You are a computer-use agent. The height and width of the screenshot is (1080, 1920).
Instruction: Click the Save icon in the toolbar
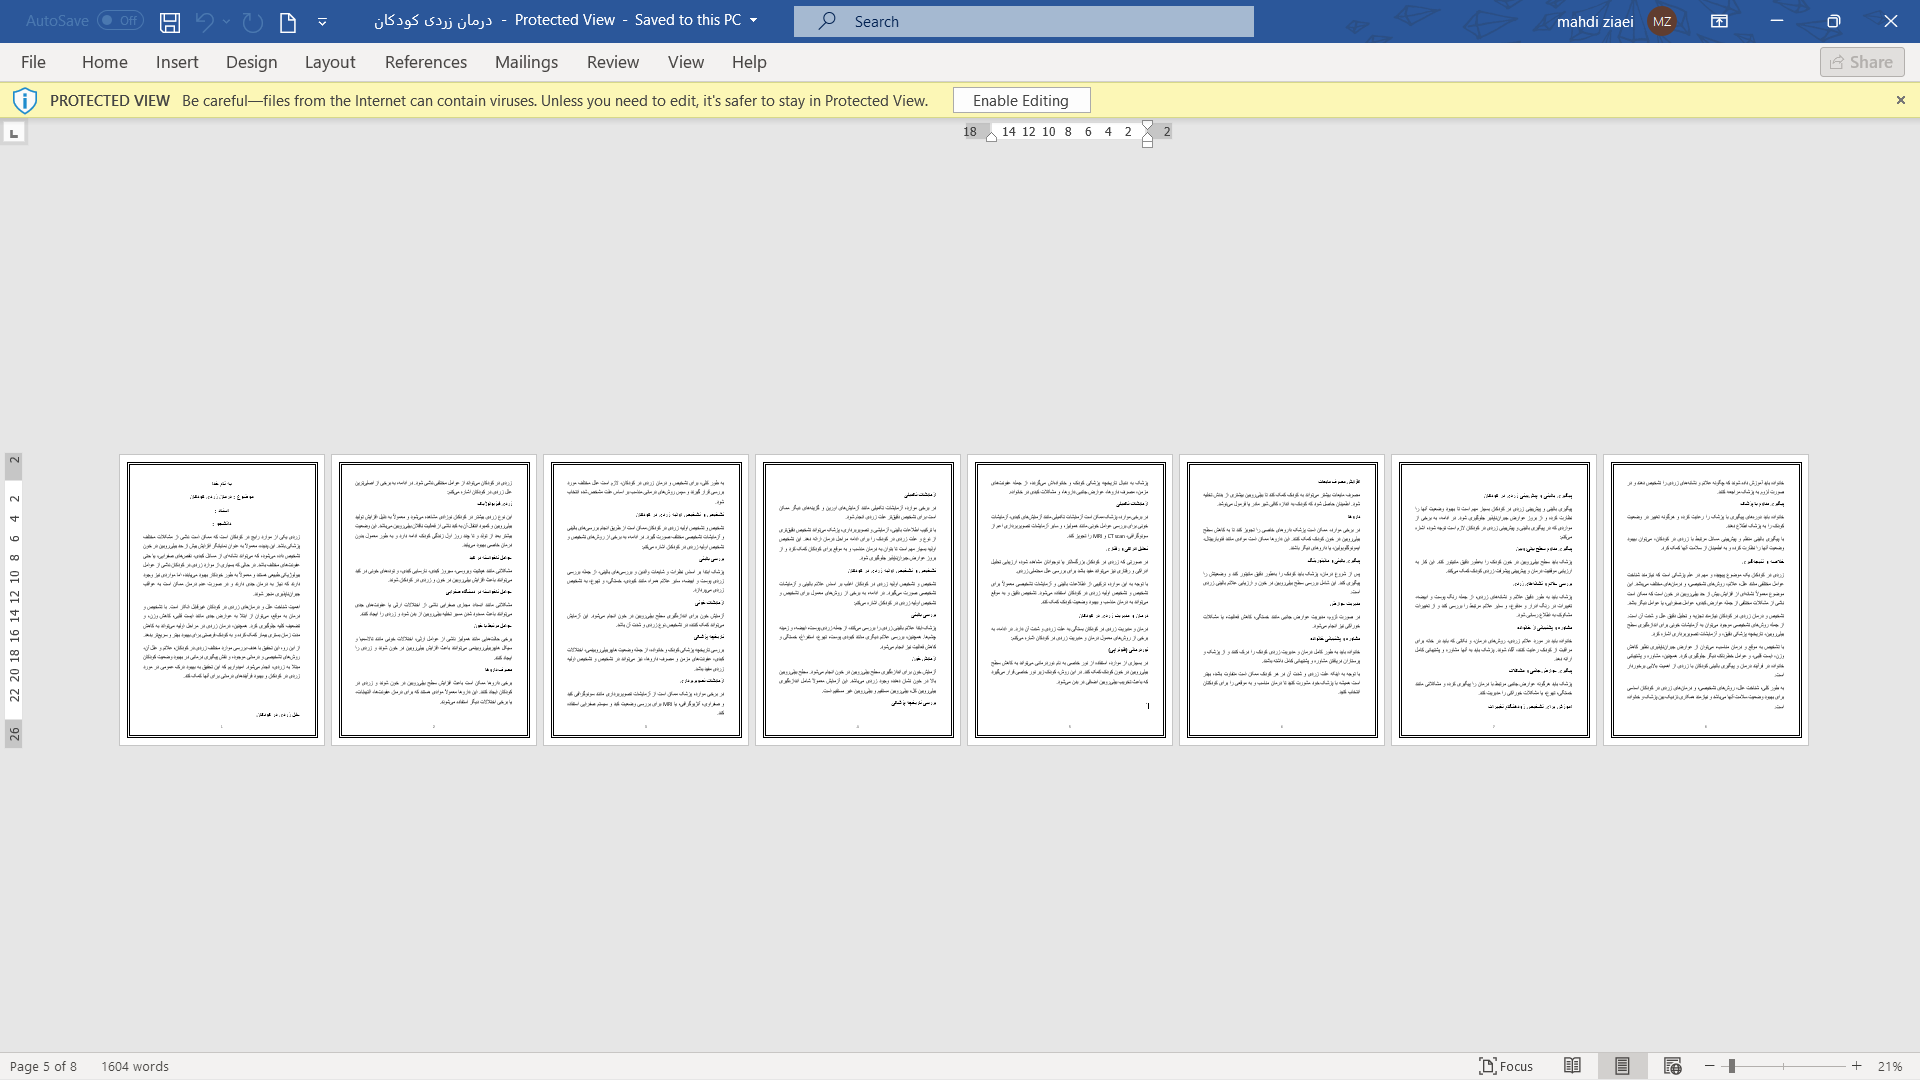click(170, 21)
